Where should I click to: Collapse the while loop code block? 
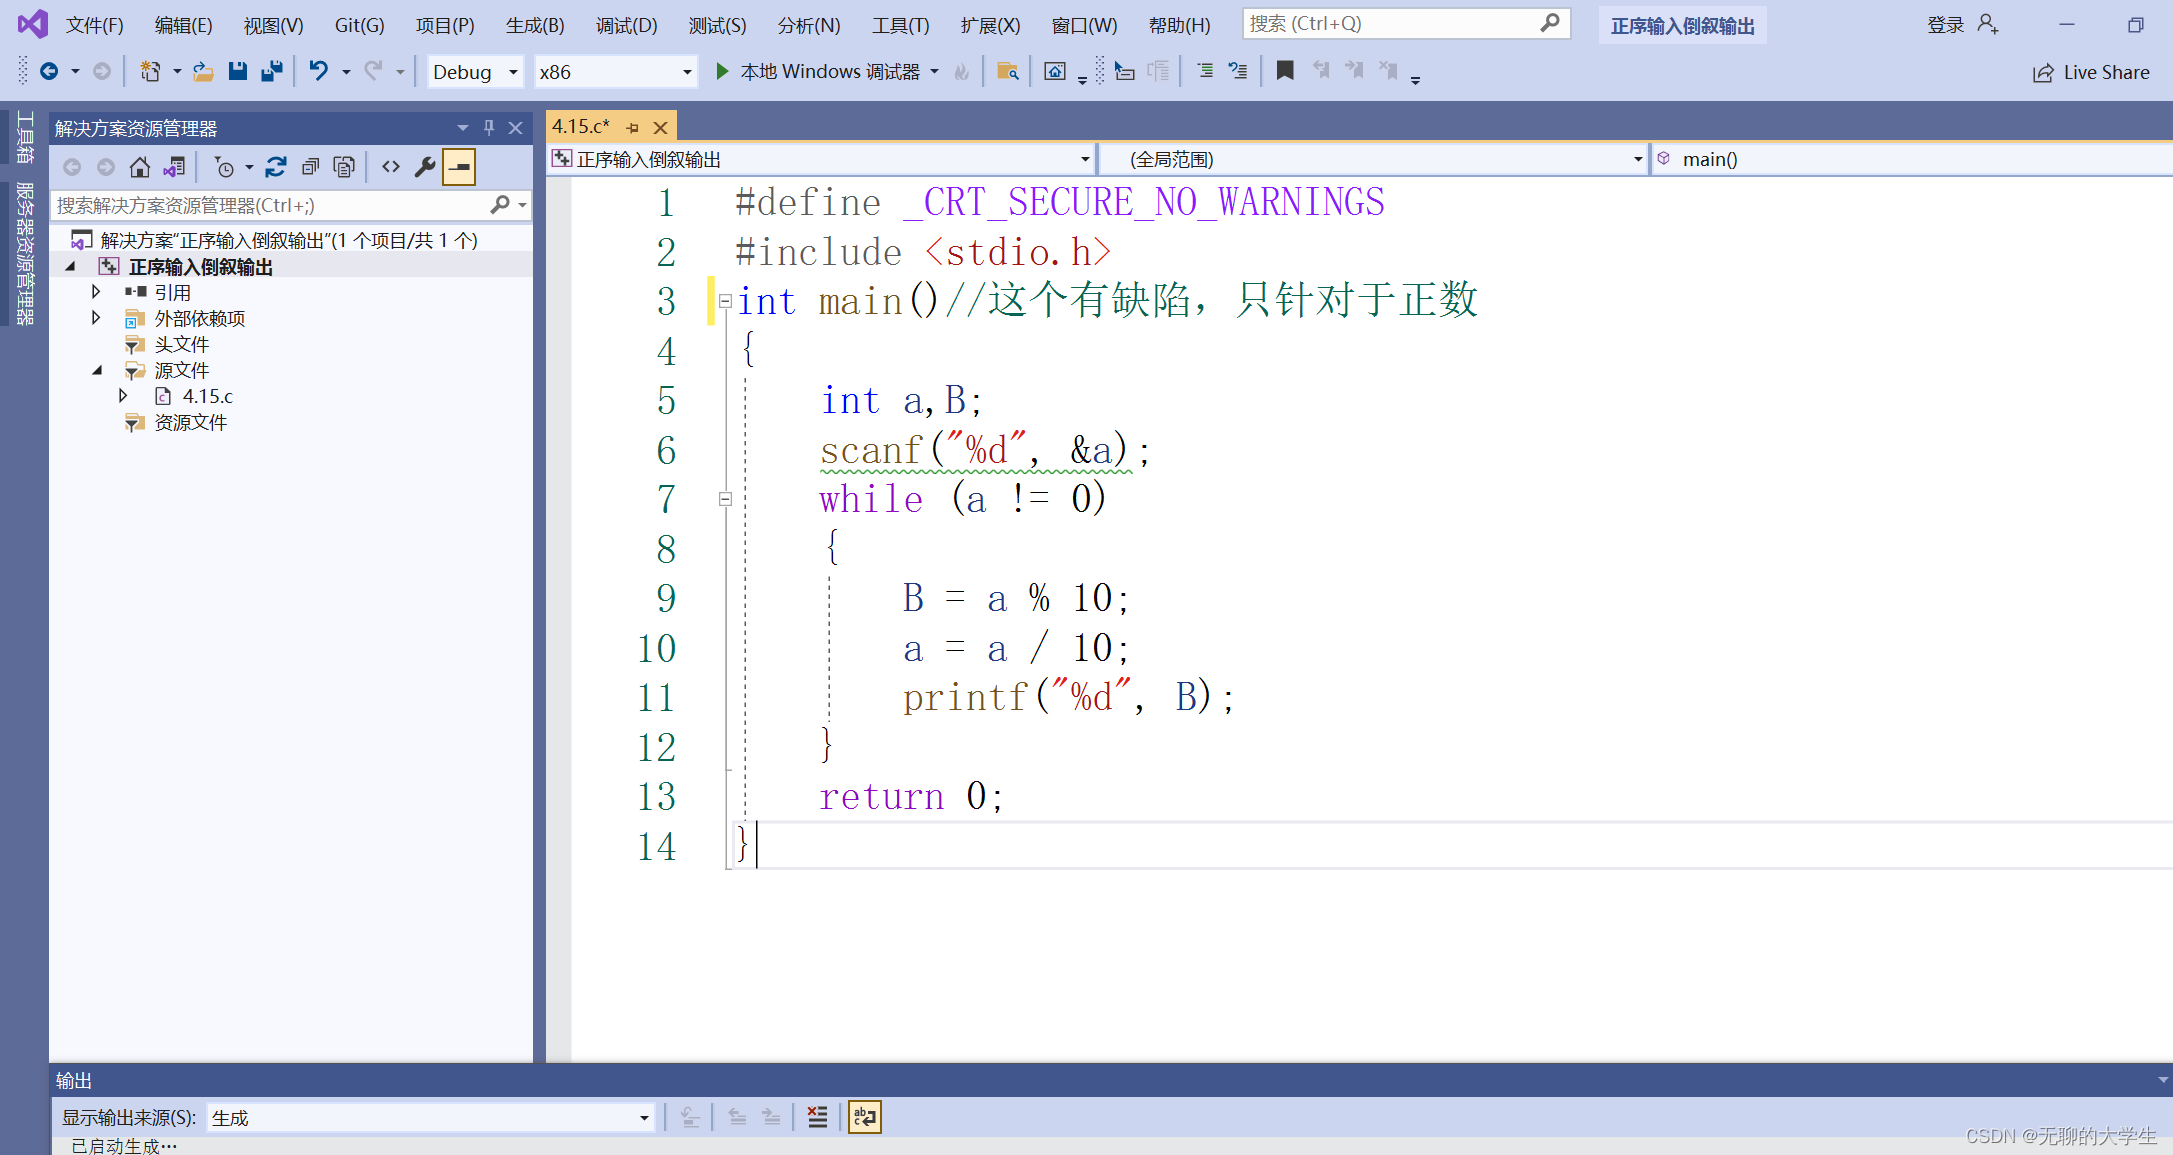(x=725, y=499)
